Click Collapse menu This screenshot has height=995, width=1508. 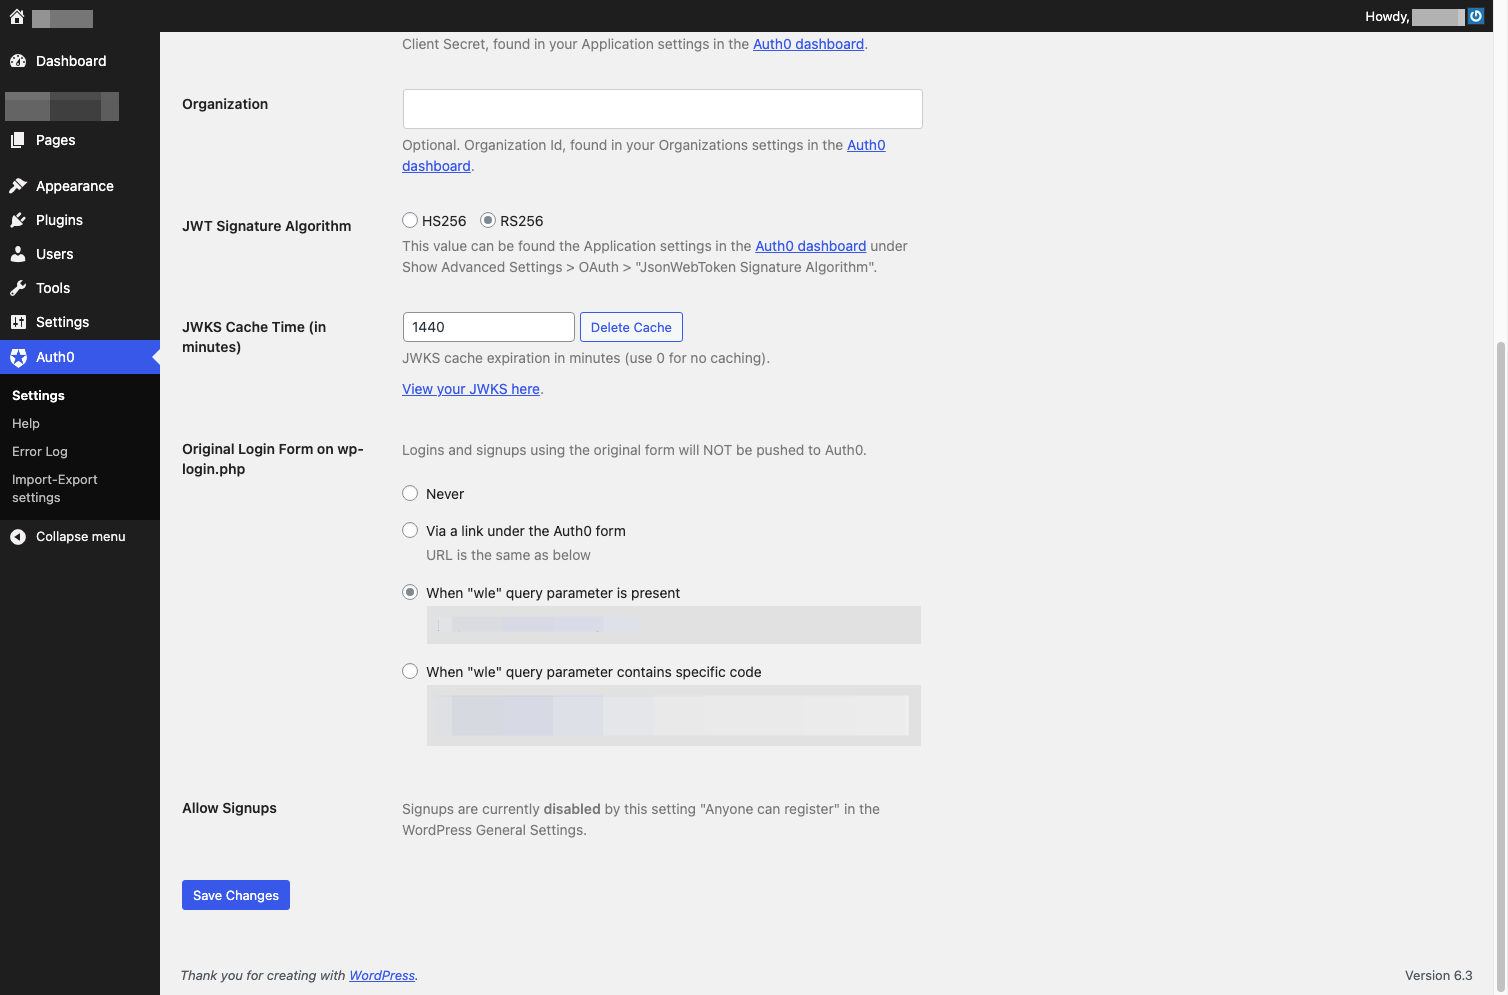click(80, 537)
